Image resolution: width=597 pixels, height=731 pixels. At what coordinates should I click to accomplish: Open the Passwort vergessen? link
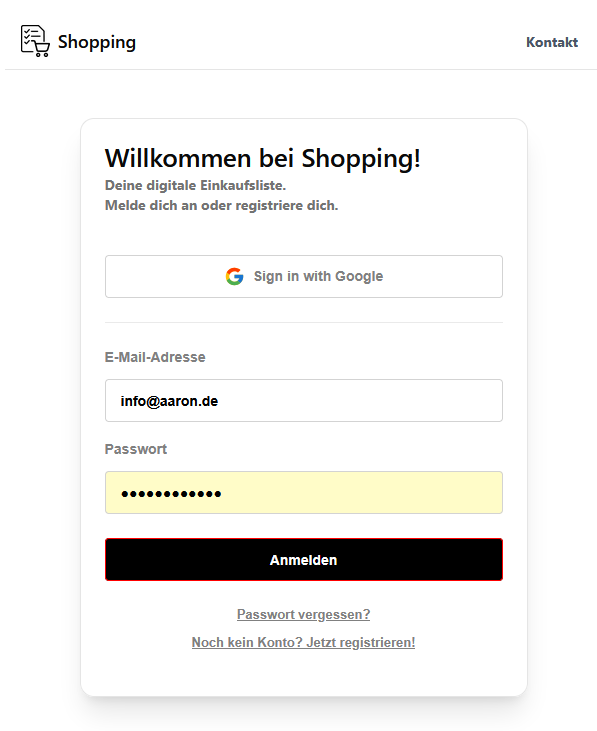(303, 614)
